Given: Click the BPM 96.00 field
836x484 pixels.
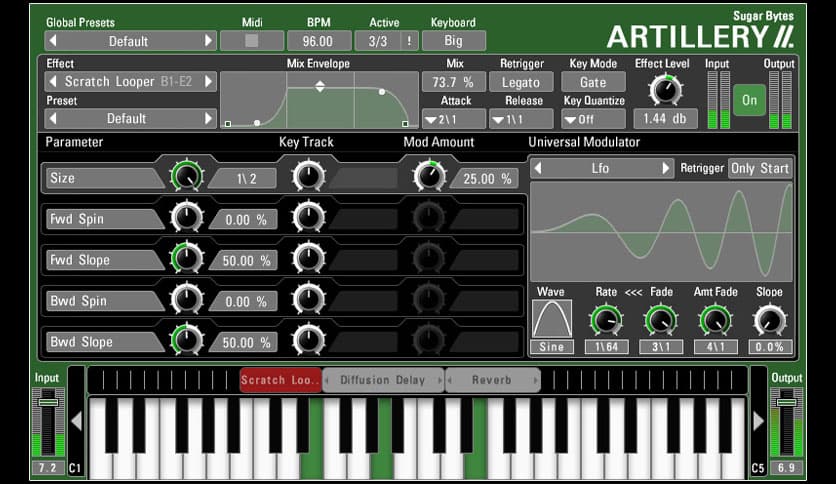Looking at the screenshot, I should 318,41.
